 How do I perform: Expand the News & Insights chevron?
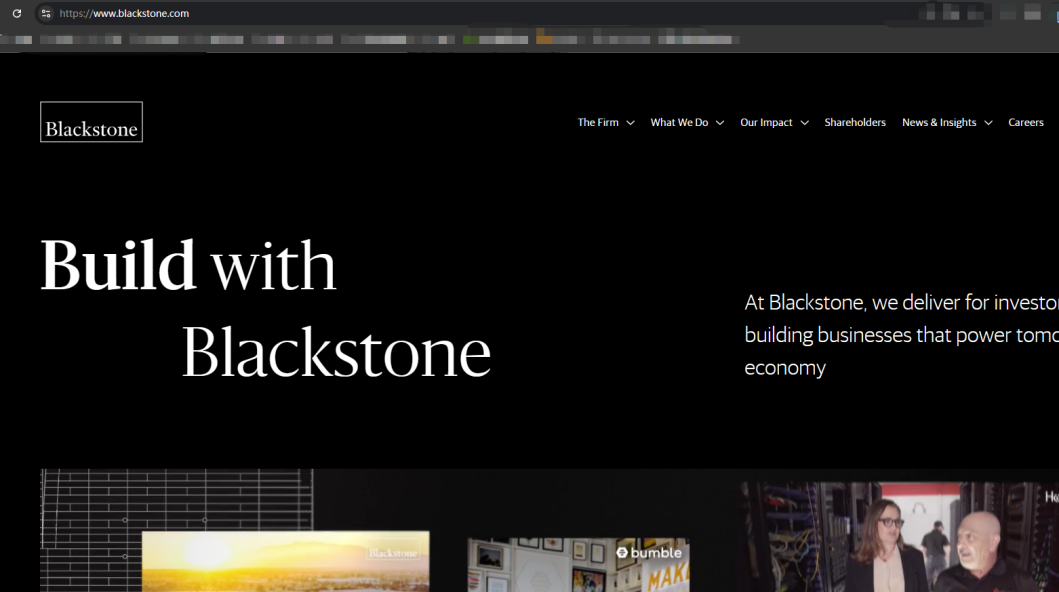pyautogui.click(x=988, y=123)
